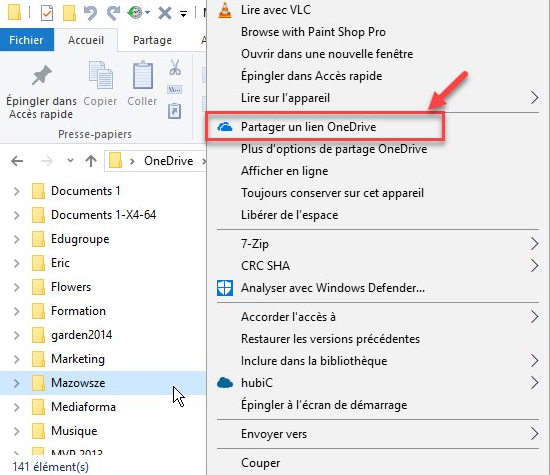The width and height of the screenshot is (550, 475).
Task: Open Inclure dans la bibliothèque submenu
Action: point(378,361)
